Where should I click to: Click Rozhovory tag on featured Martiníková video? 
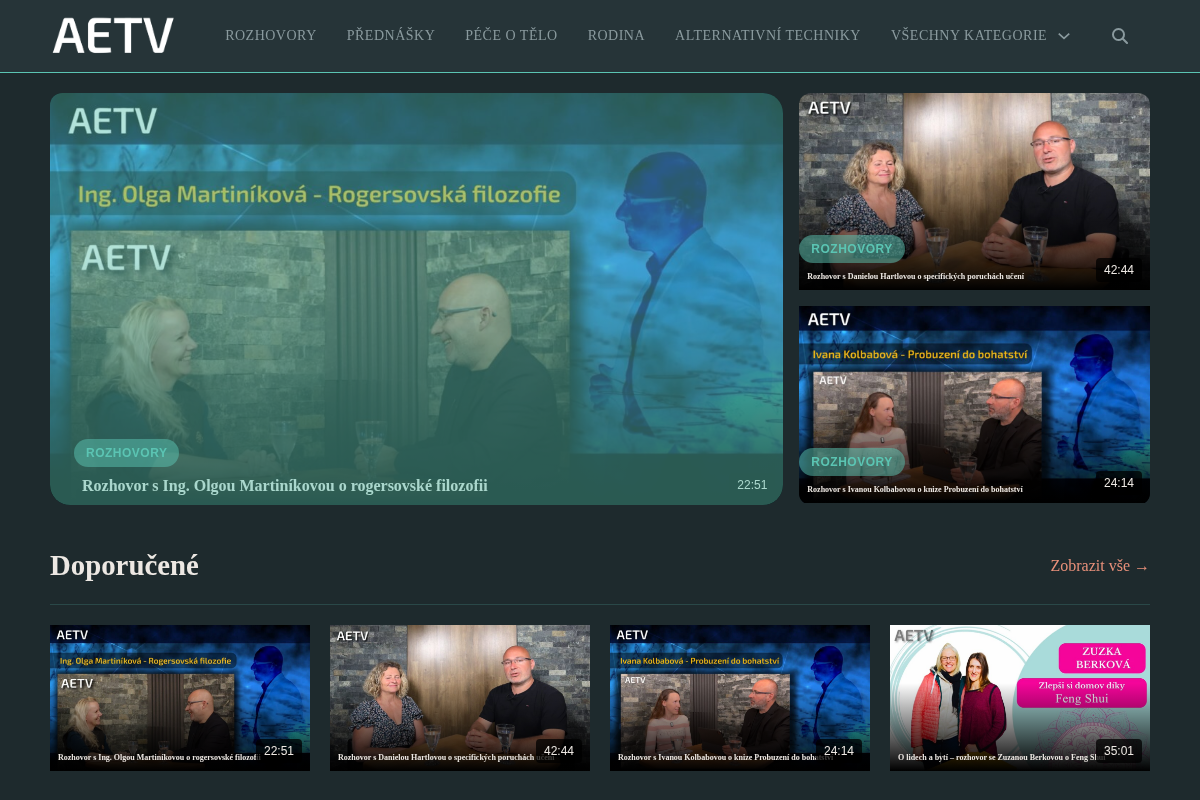tap(126, 453)
